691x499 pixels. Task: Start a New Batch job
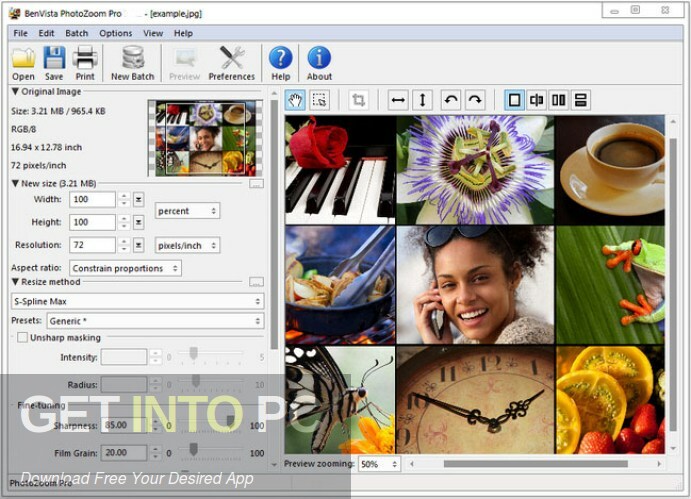point(133,63)
